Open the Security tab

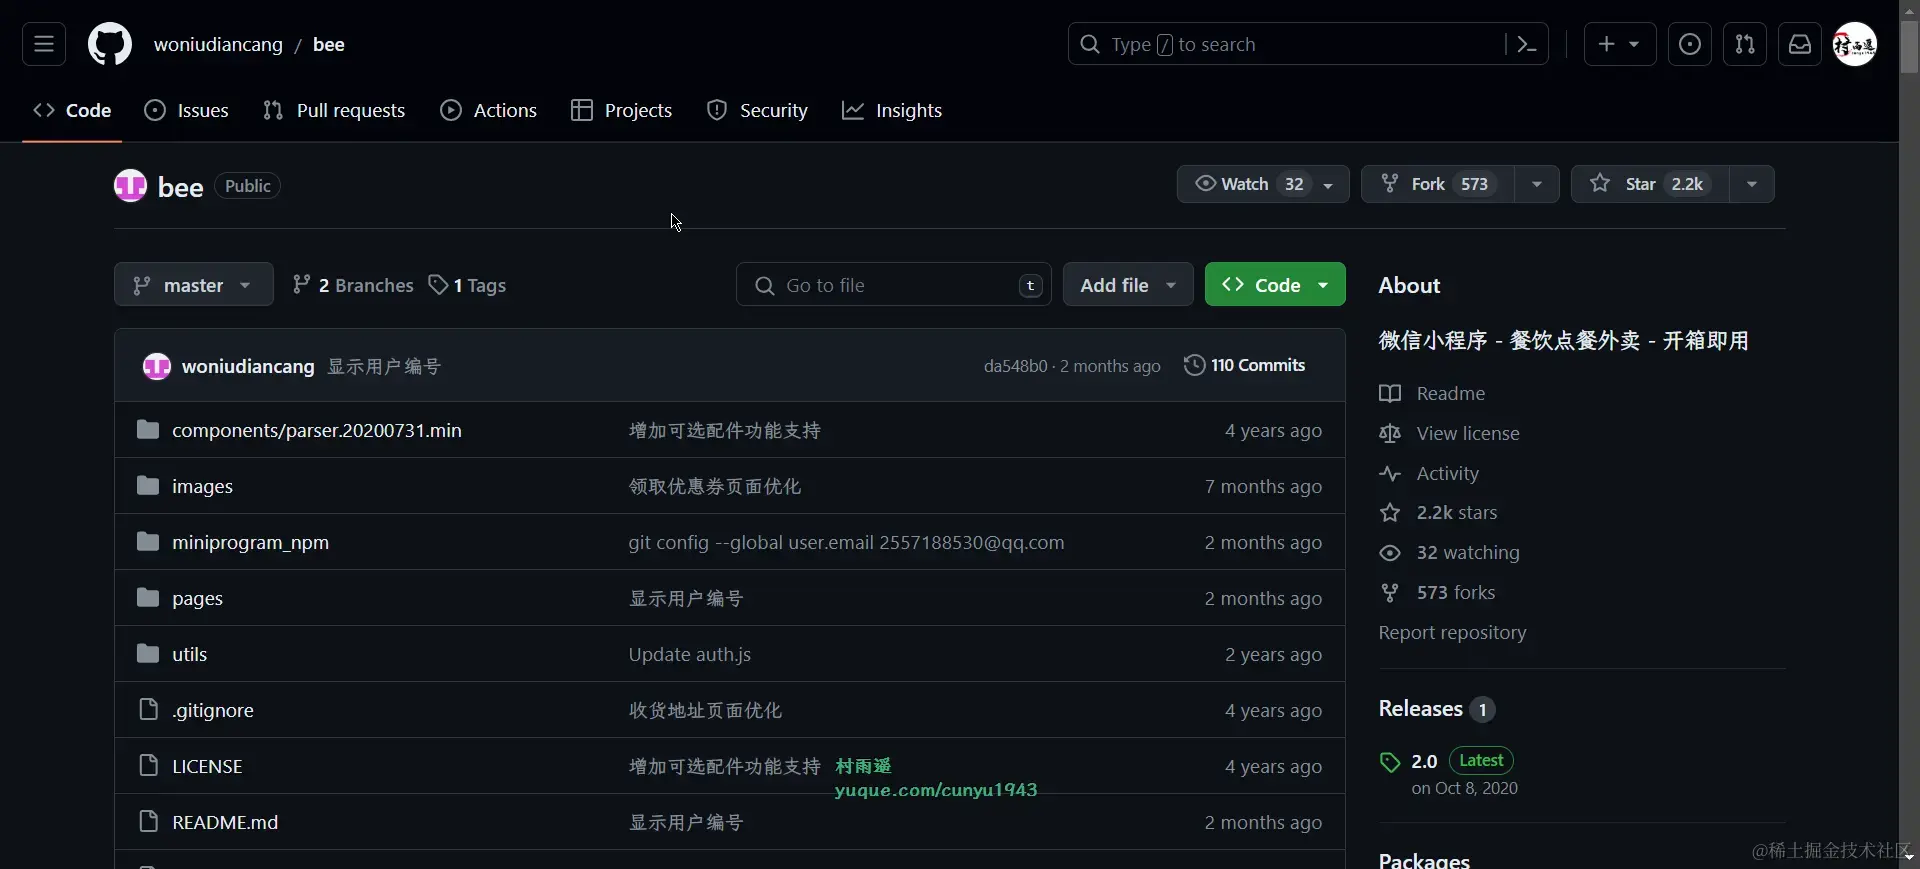pos(758,110)
